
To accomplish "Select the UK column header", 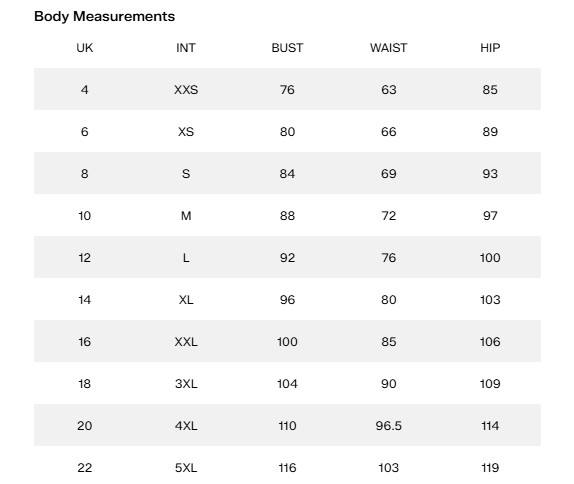I will [85, 48].
